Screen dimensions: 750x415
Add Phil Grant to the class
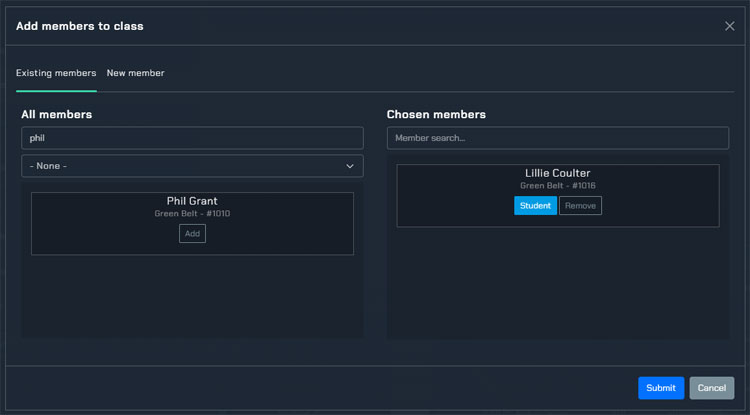(192, 233)
